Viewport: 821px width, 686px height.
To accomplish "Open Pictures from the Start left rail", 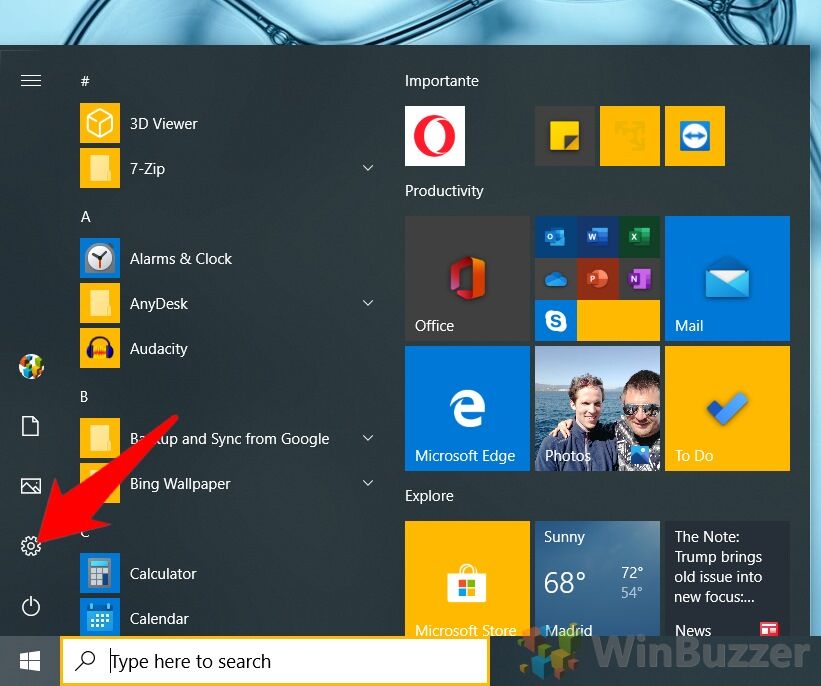I will pyautogui.click(x=31, y=485).
